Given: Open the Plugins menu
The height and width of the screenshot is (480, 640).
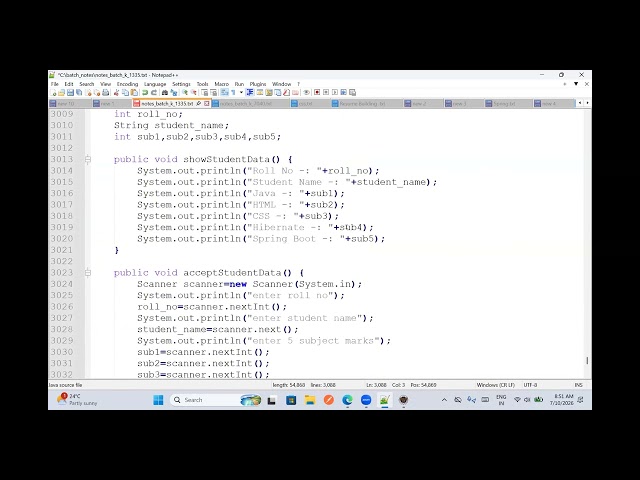Looking at the screenshot, I should (258, 84).
